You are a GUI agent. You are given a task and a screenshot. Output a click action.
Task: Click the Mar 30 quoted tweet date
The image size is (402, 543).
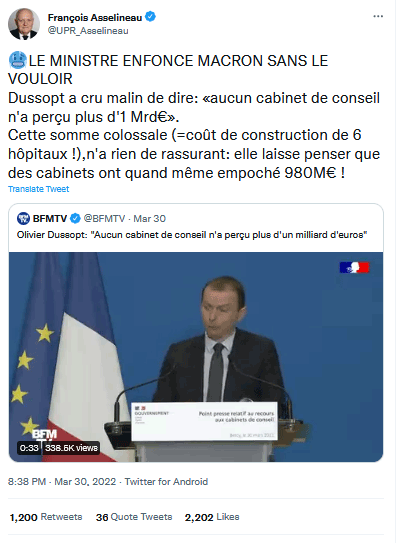point(150,219)
